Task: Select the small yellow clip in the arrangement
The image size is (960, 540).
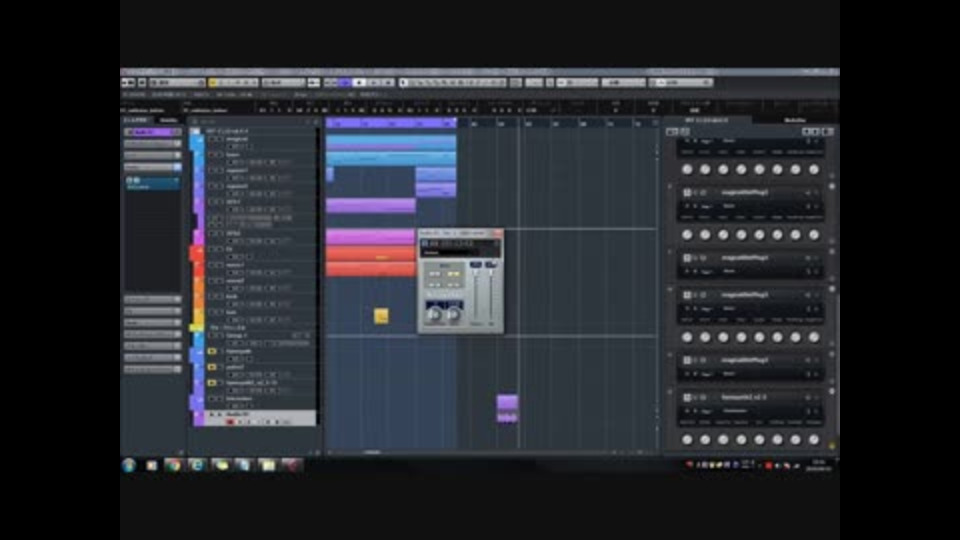Action: click(381, 315)
